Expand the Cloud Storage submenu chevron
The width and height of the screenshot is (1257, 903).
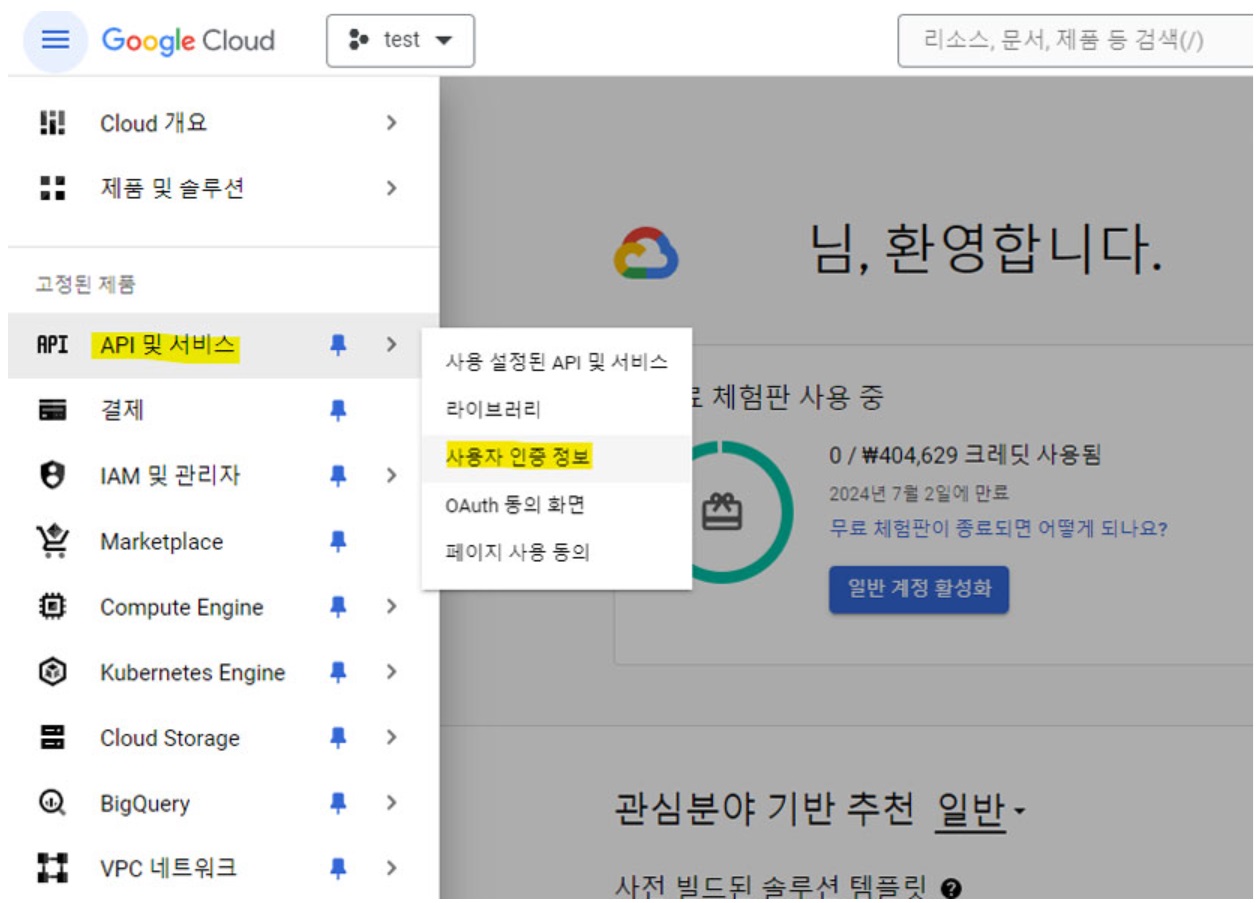(391, 738)
